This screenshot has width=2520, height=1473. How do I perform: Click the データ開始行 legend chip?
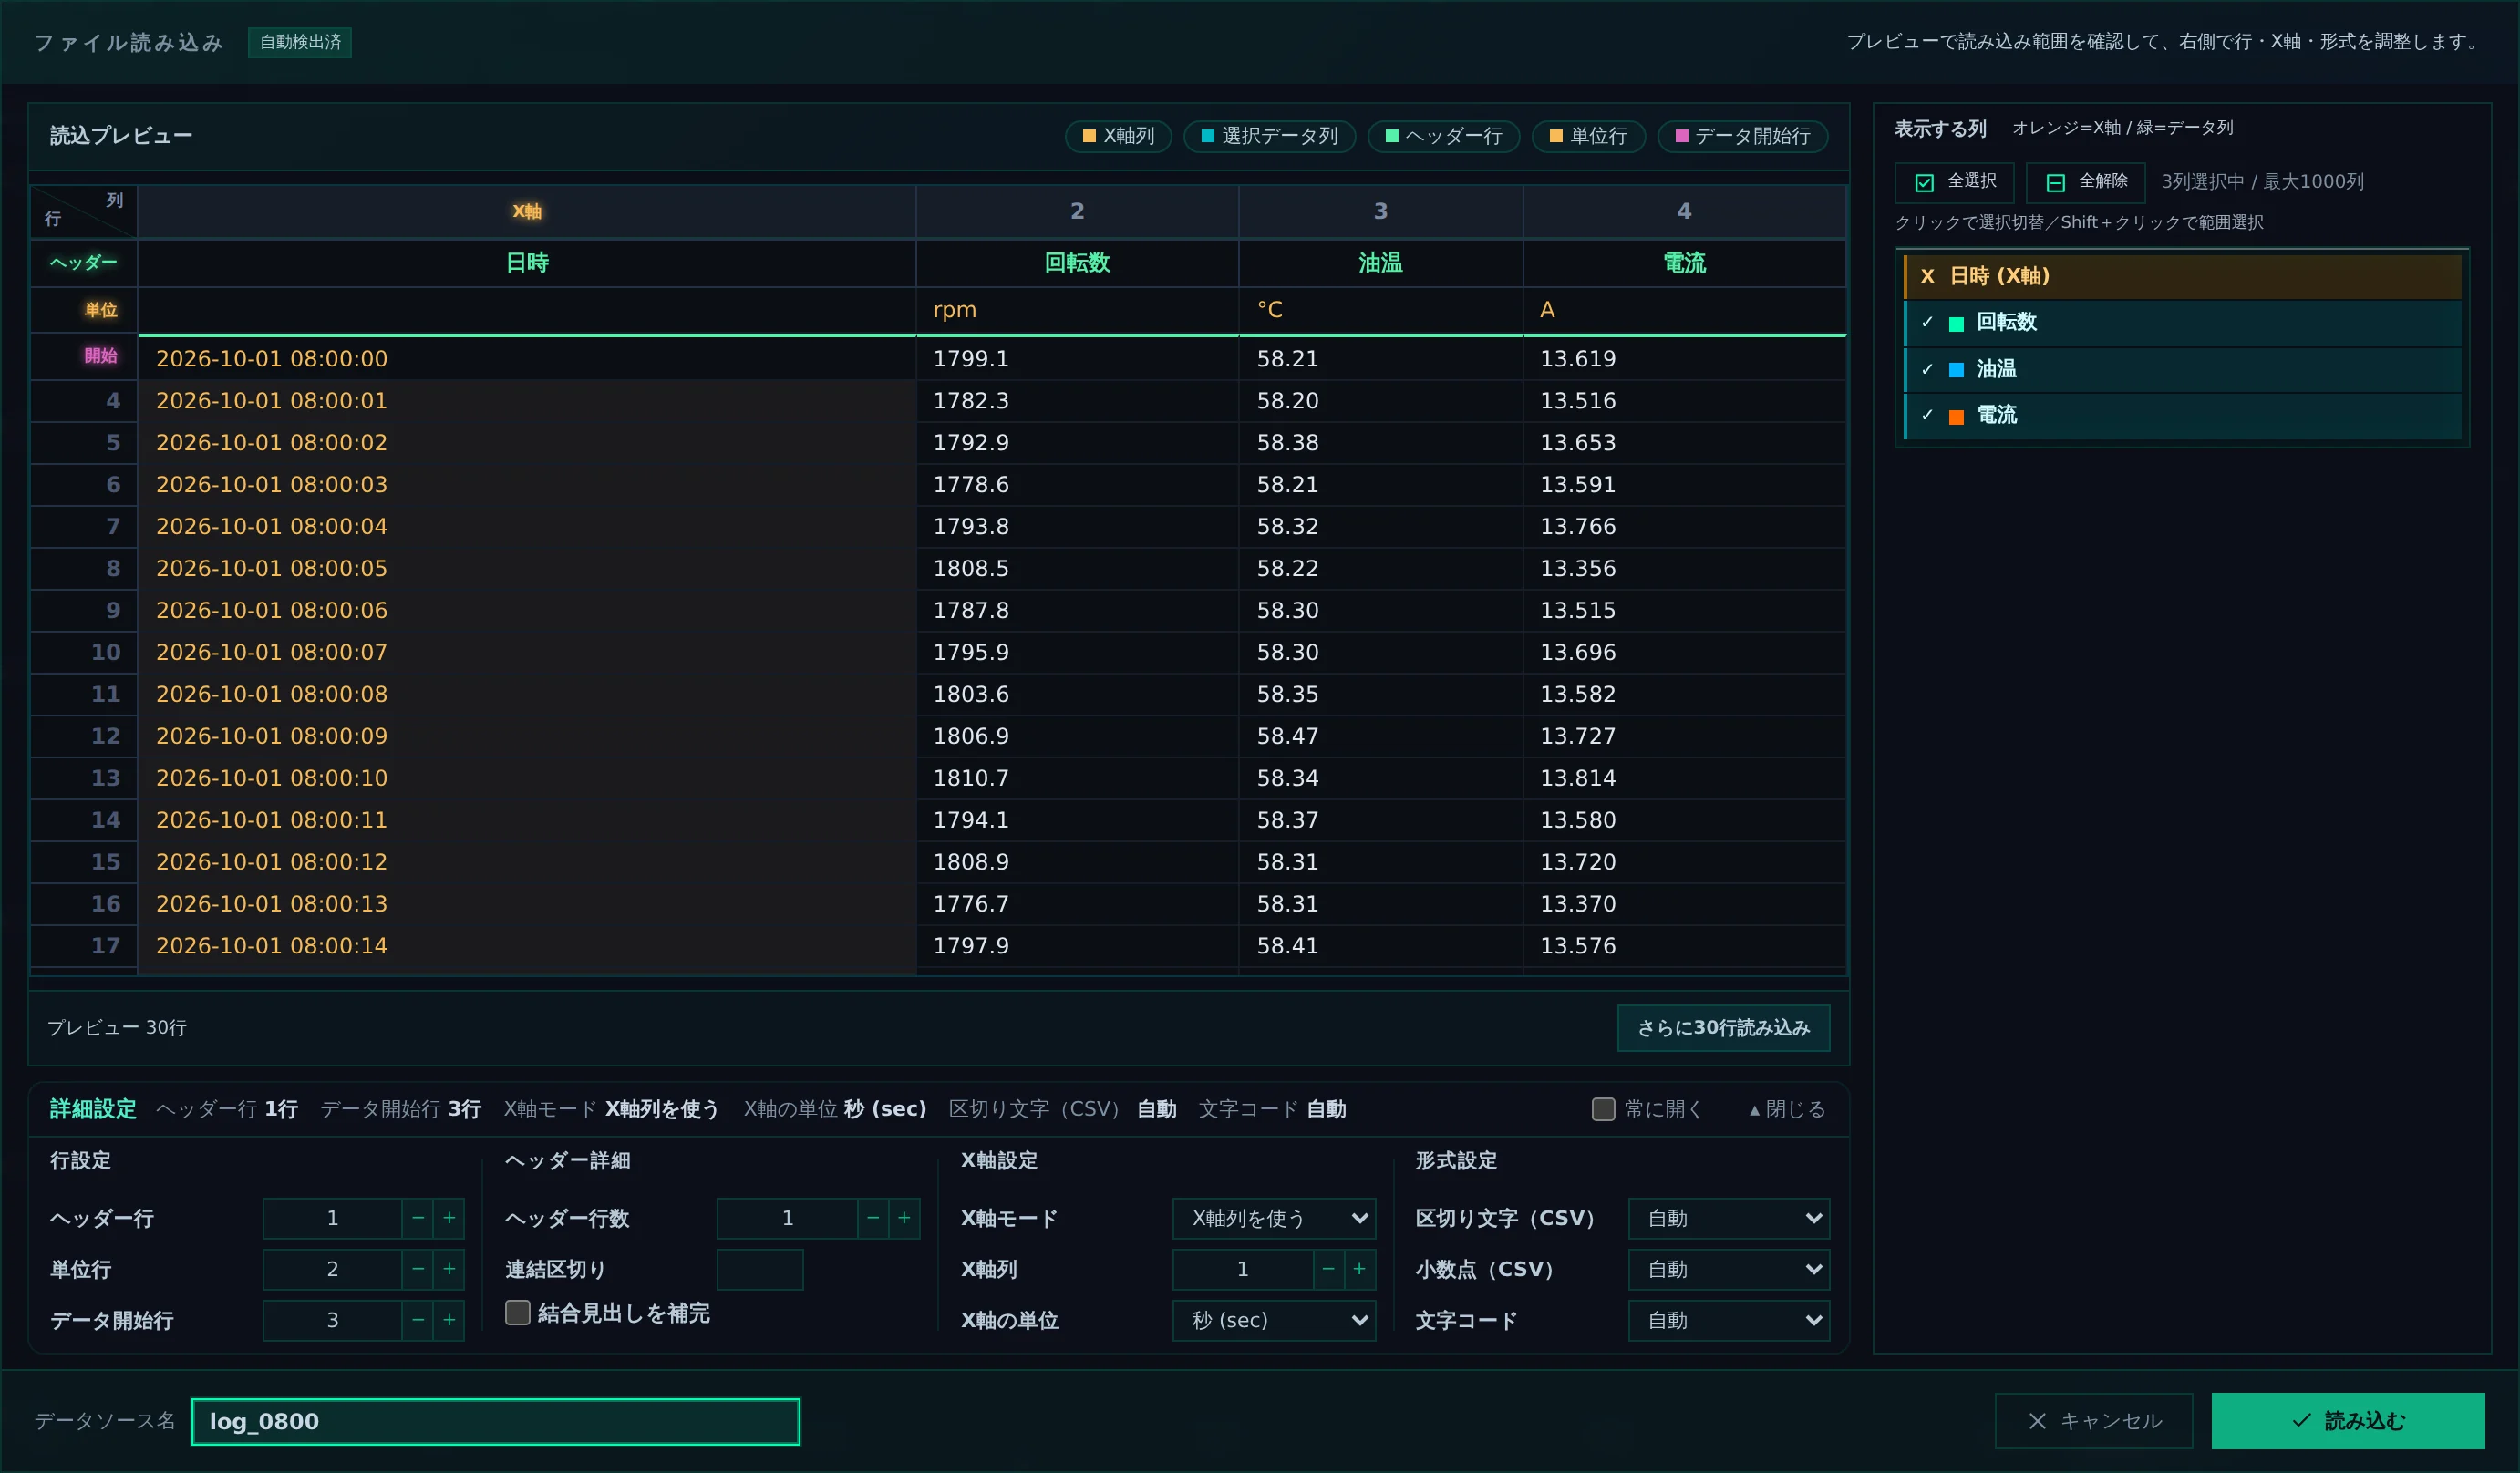[1743, 136]
